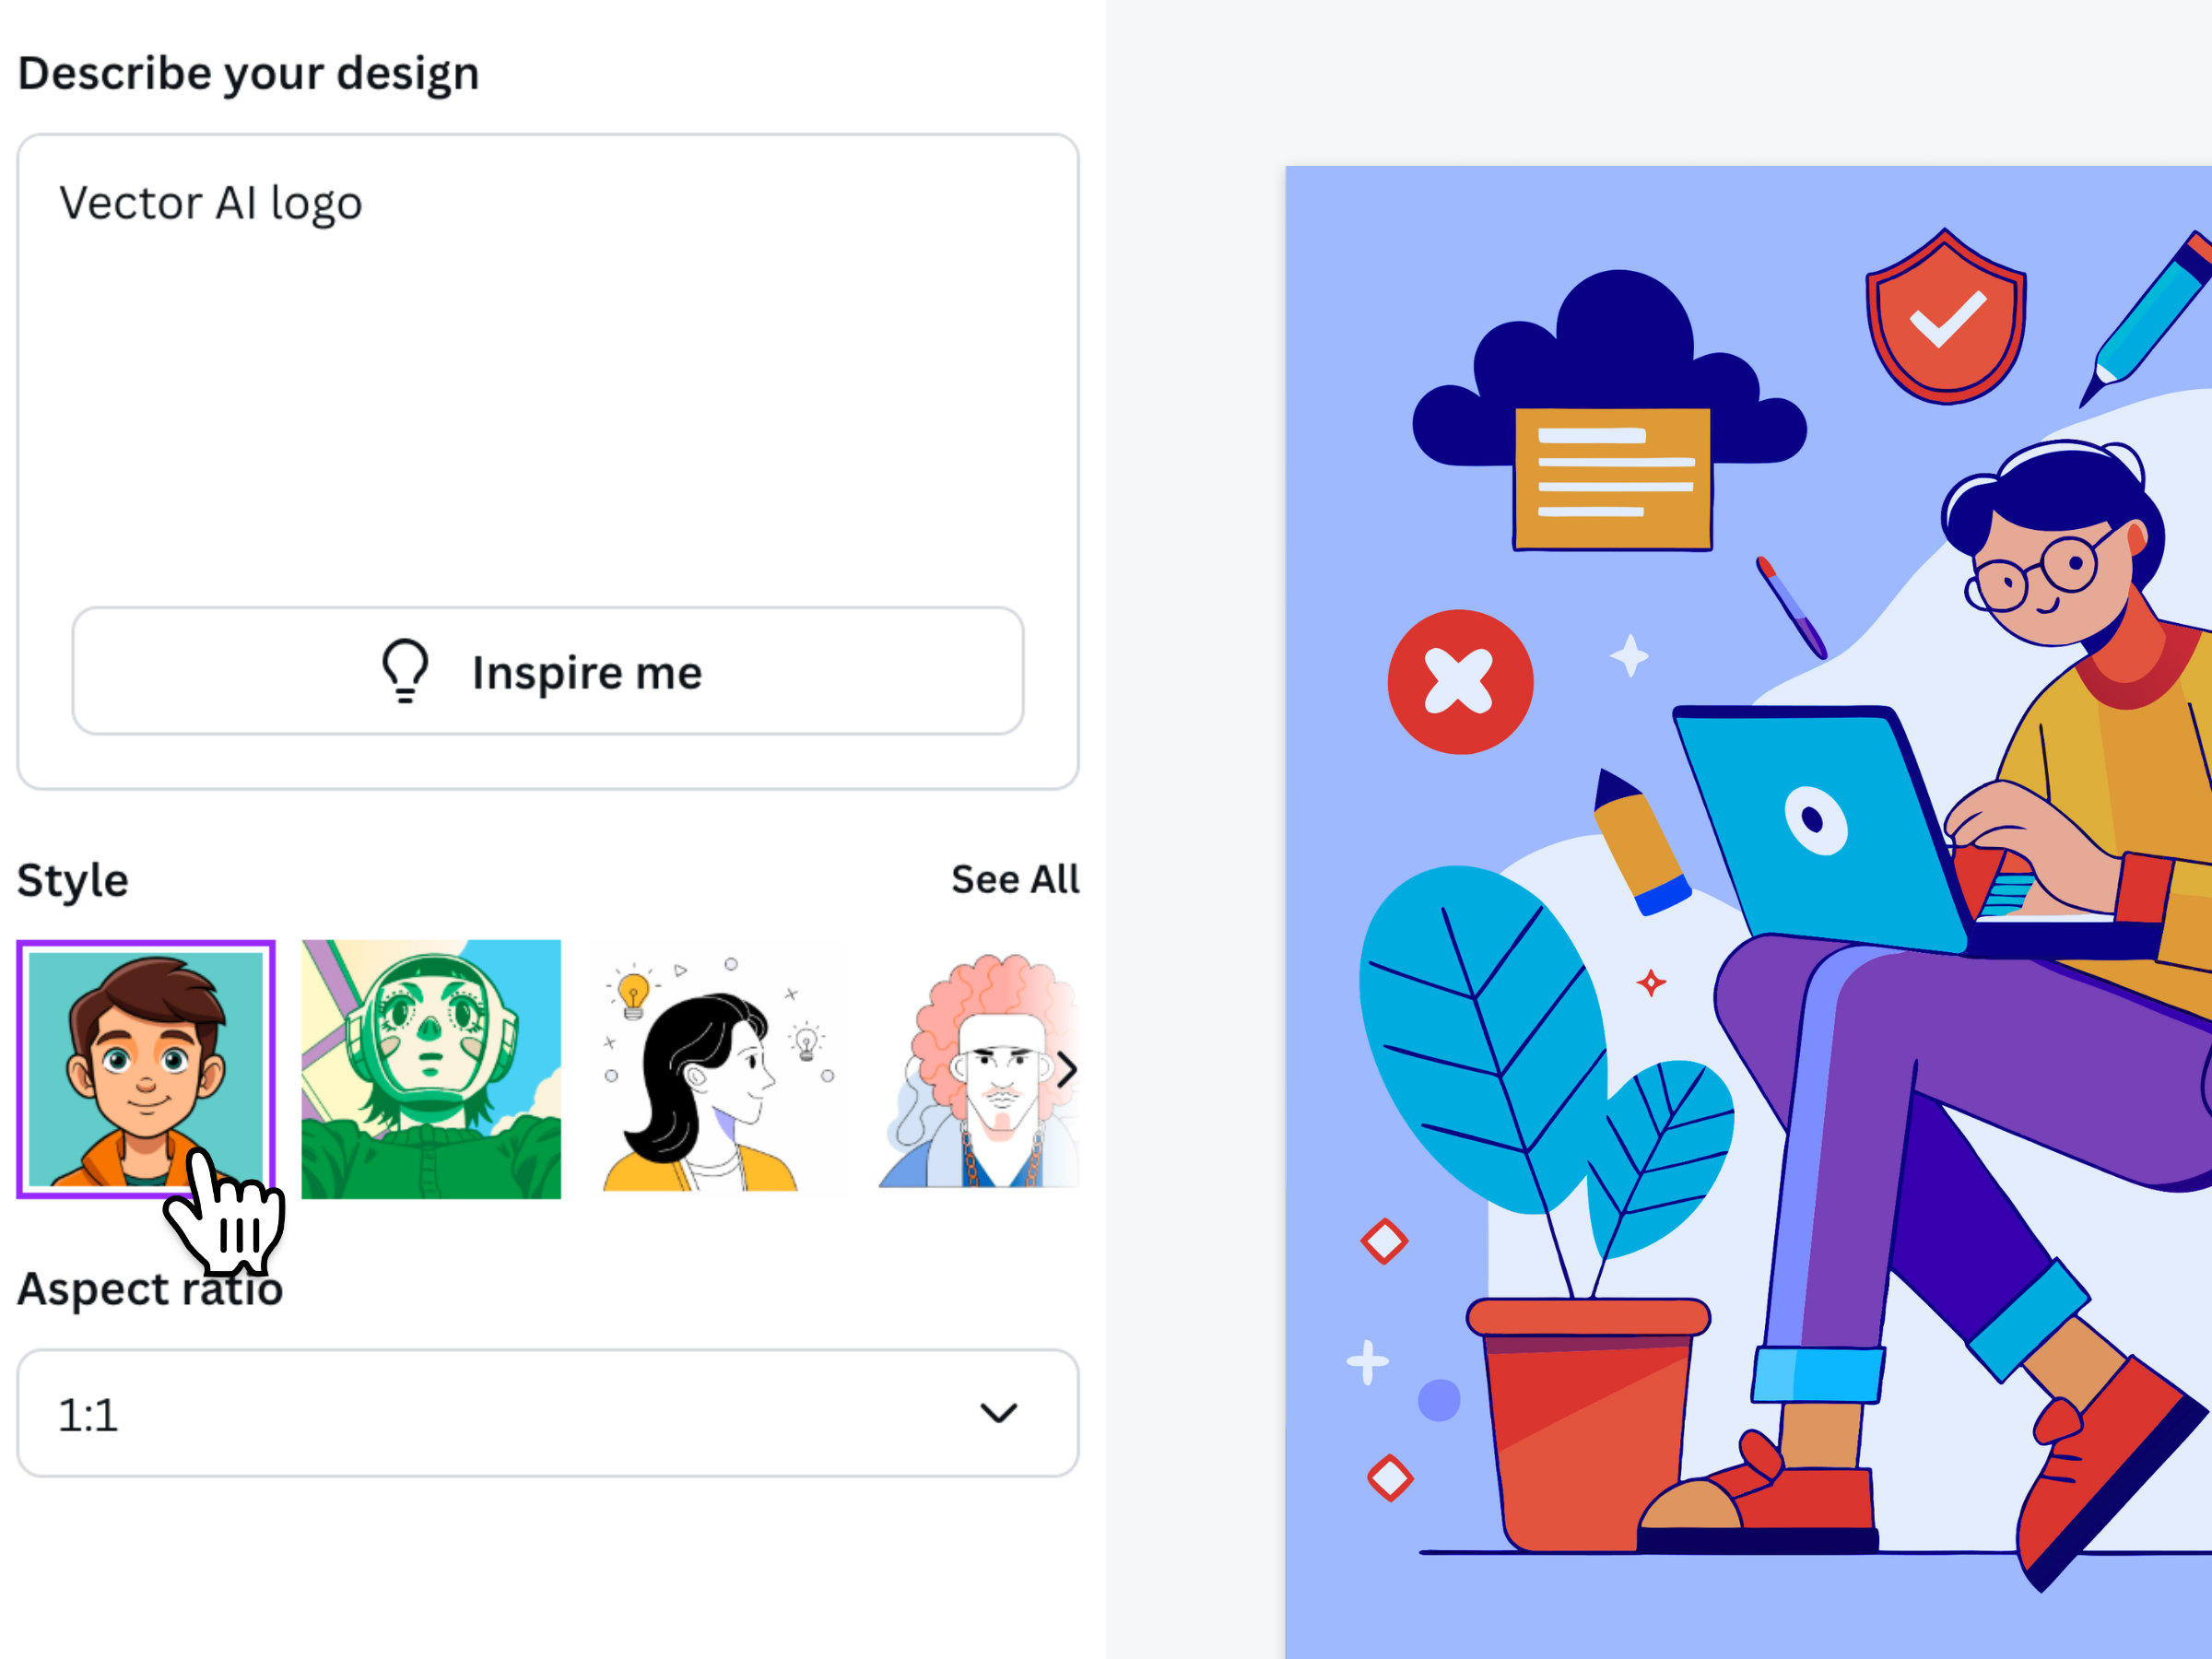Click the right chevron to show more styles
This screenshot has width=2212, height=1659.
tap(1066, 1070)
